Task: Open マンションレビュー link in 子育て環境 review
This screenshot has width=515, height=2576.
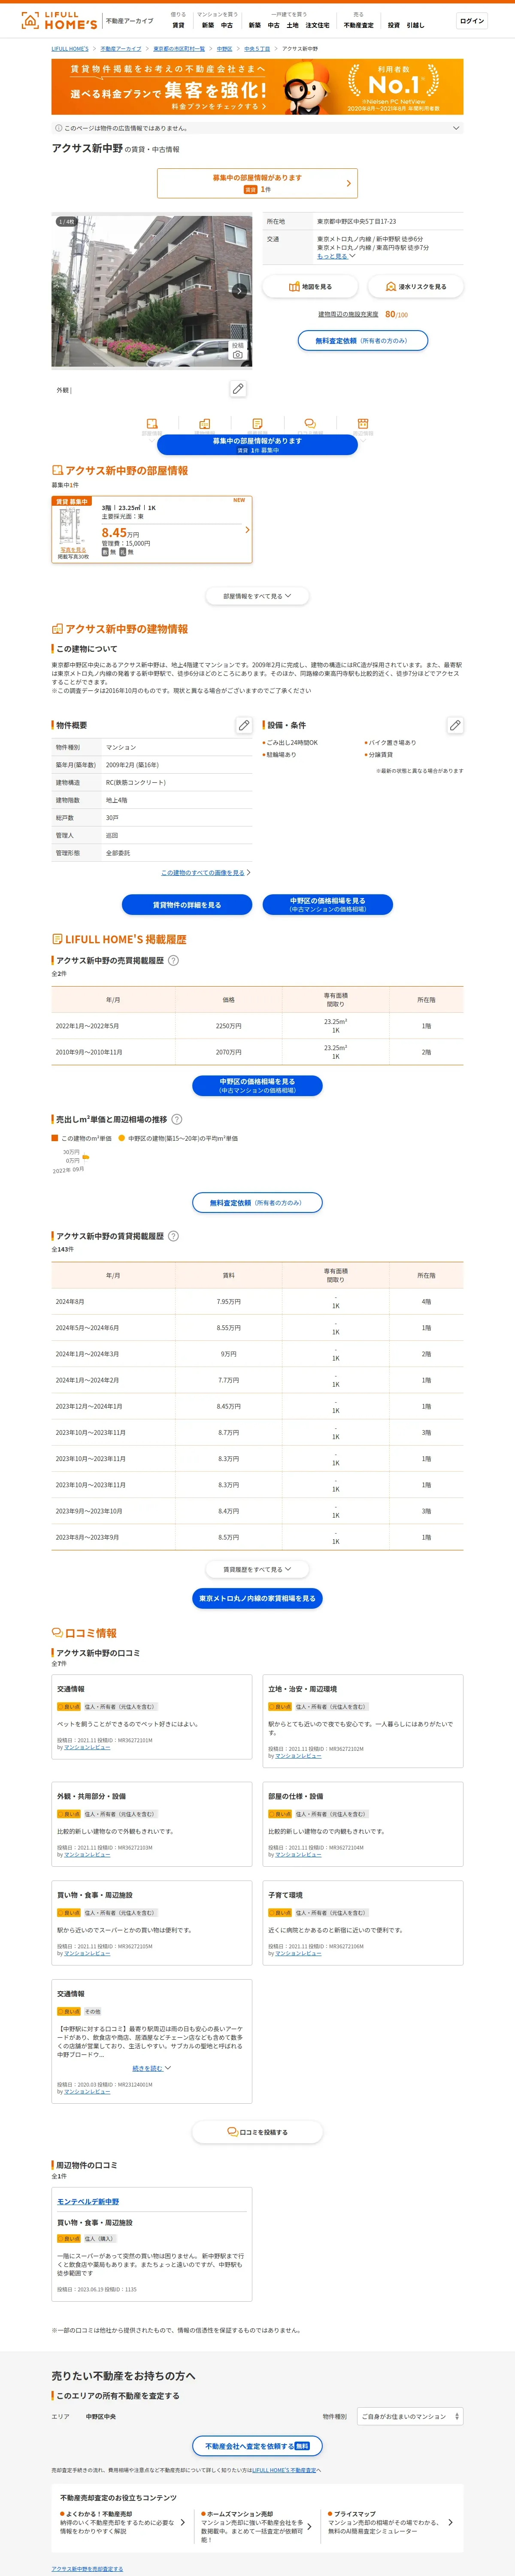Action: tap(298, 1953)
